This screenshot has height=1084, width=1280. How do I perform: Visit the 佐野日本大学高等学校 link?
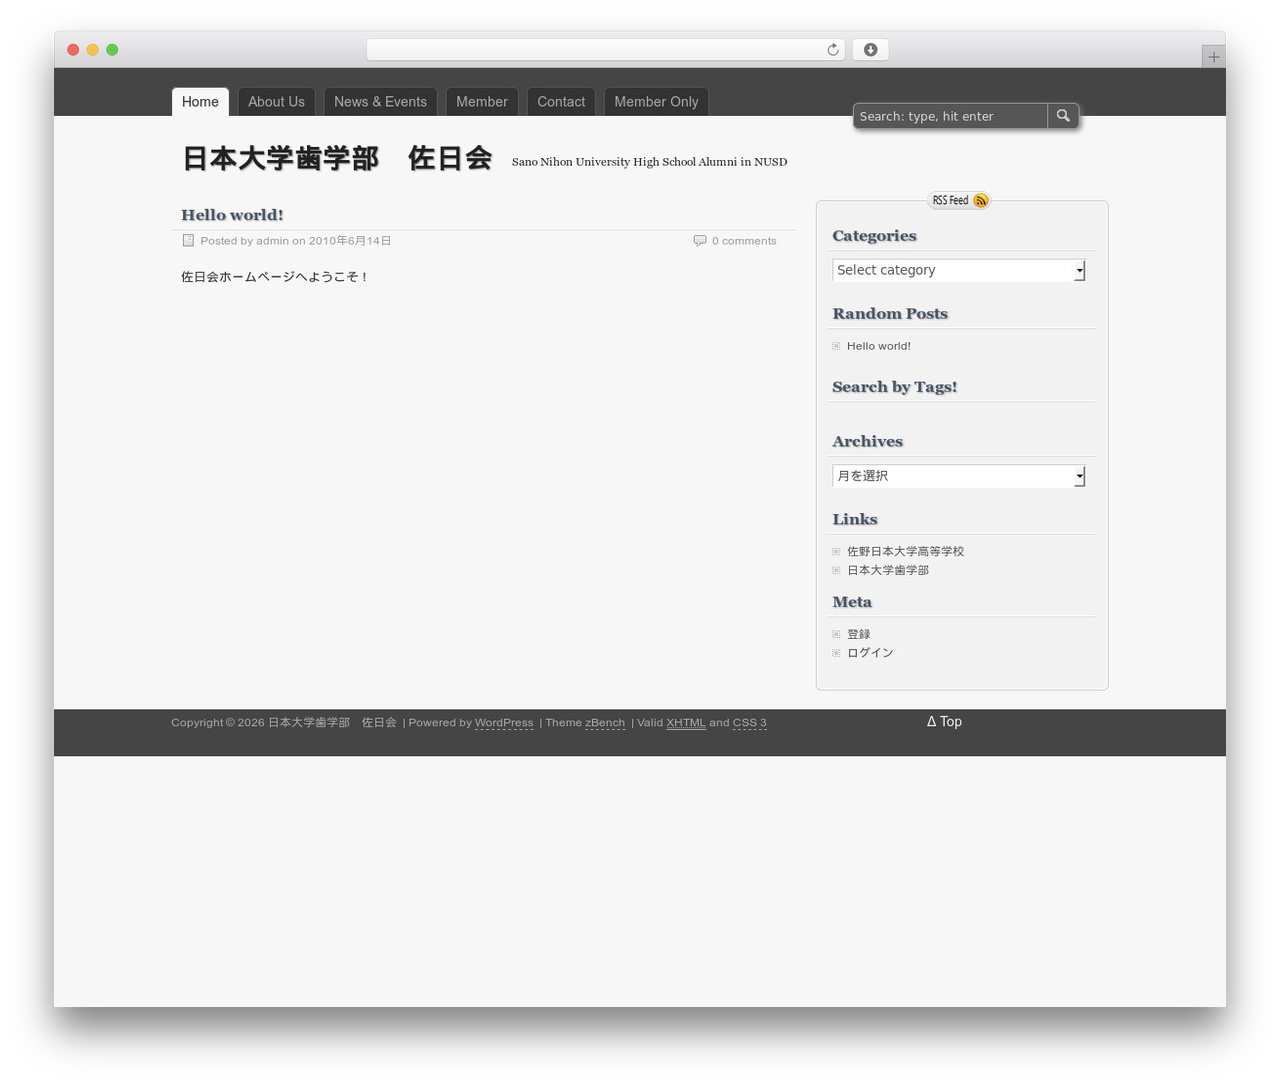pyautogui.click(x=906, y=551)
